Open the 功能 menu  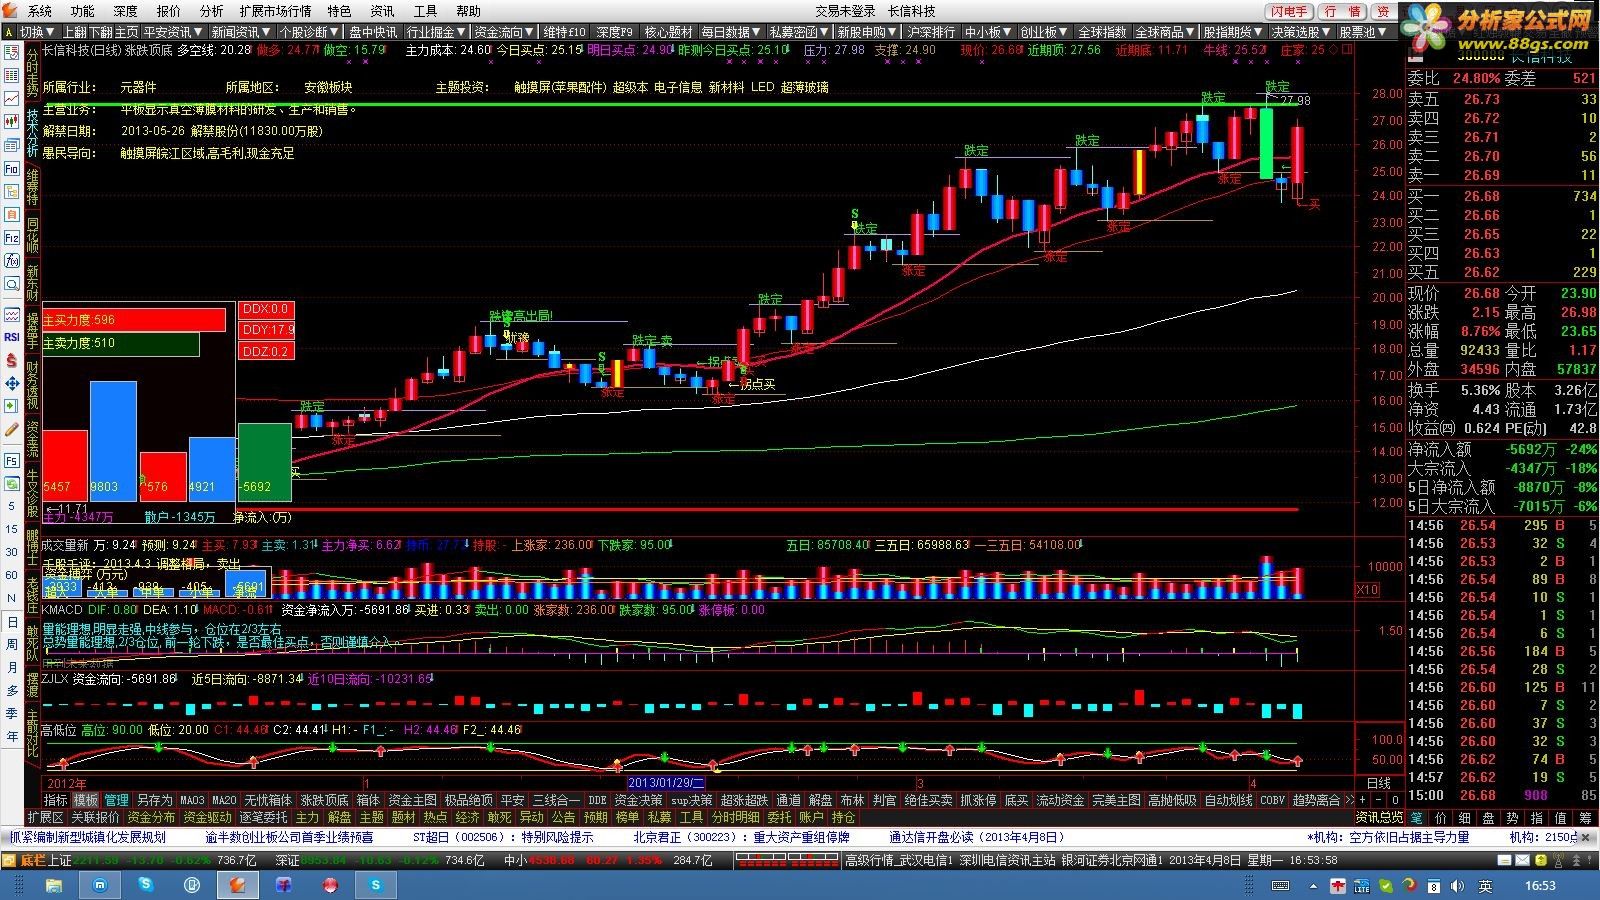[x=83, y=11]
